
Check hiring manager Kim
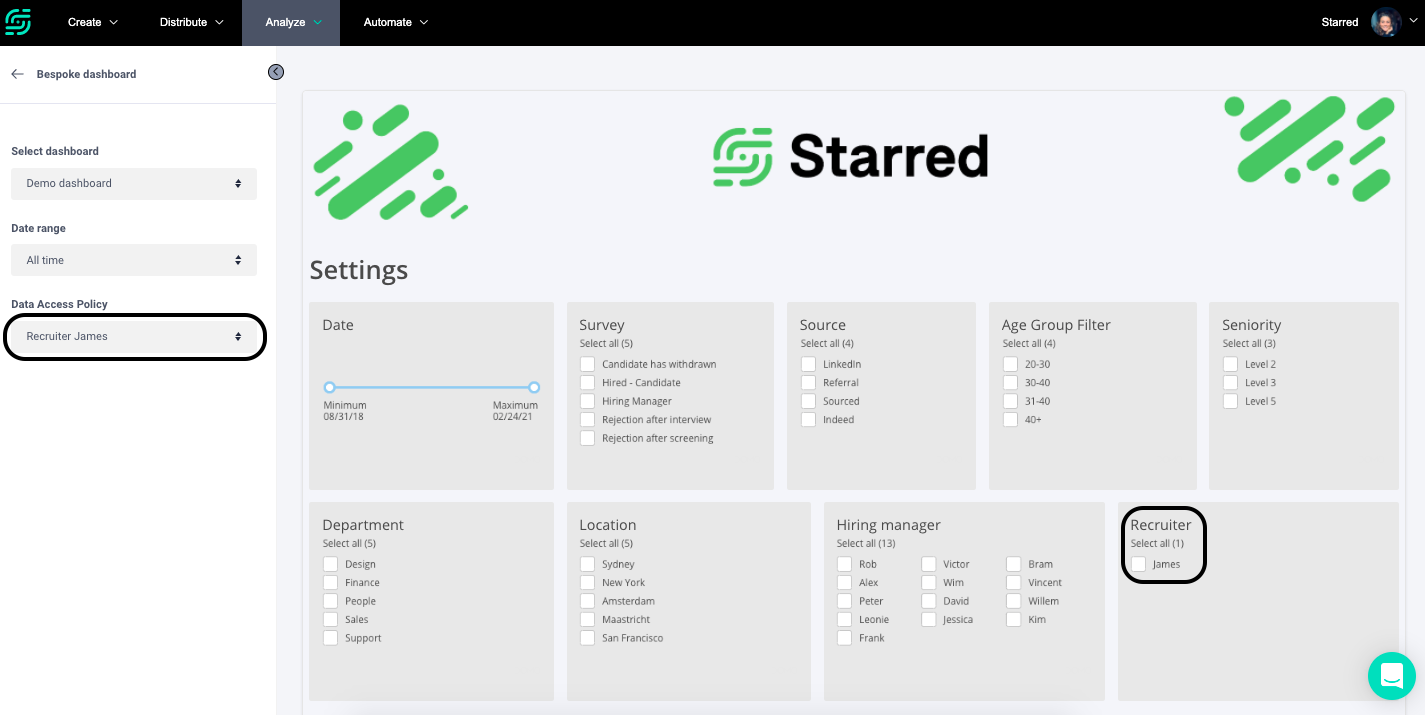[1014, 620]
